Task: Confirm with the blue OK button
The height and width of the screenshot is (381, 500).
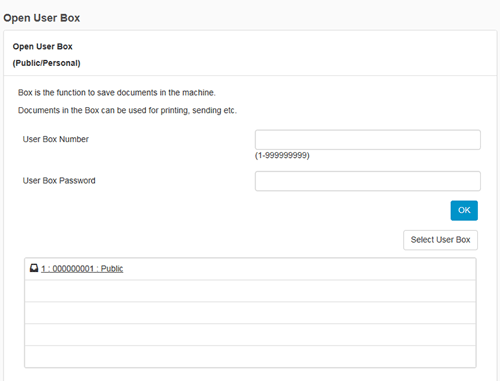Action: point(464,210)
